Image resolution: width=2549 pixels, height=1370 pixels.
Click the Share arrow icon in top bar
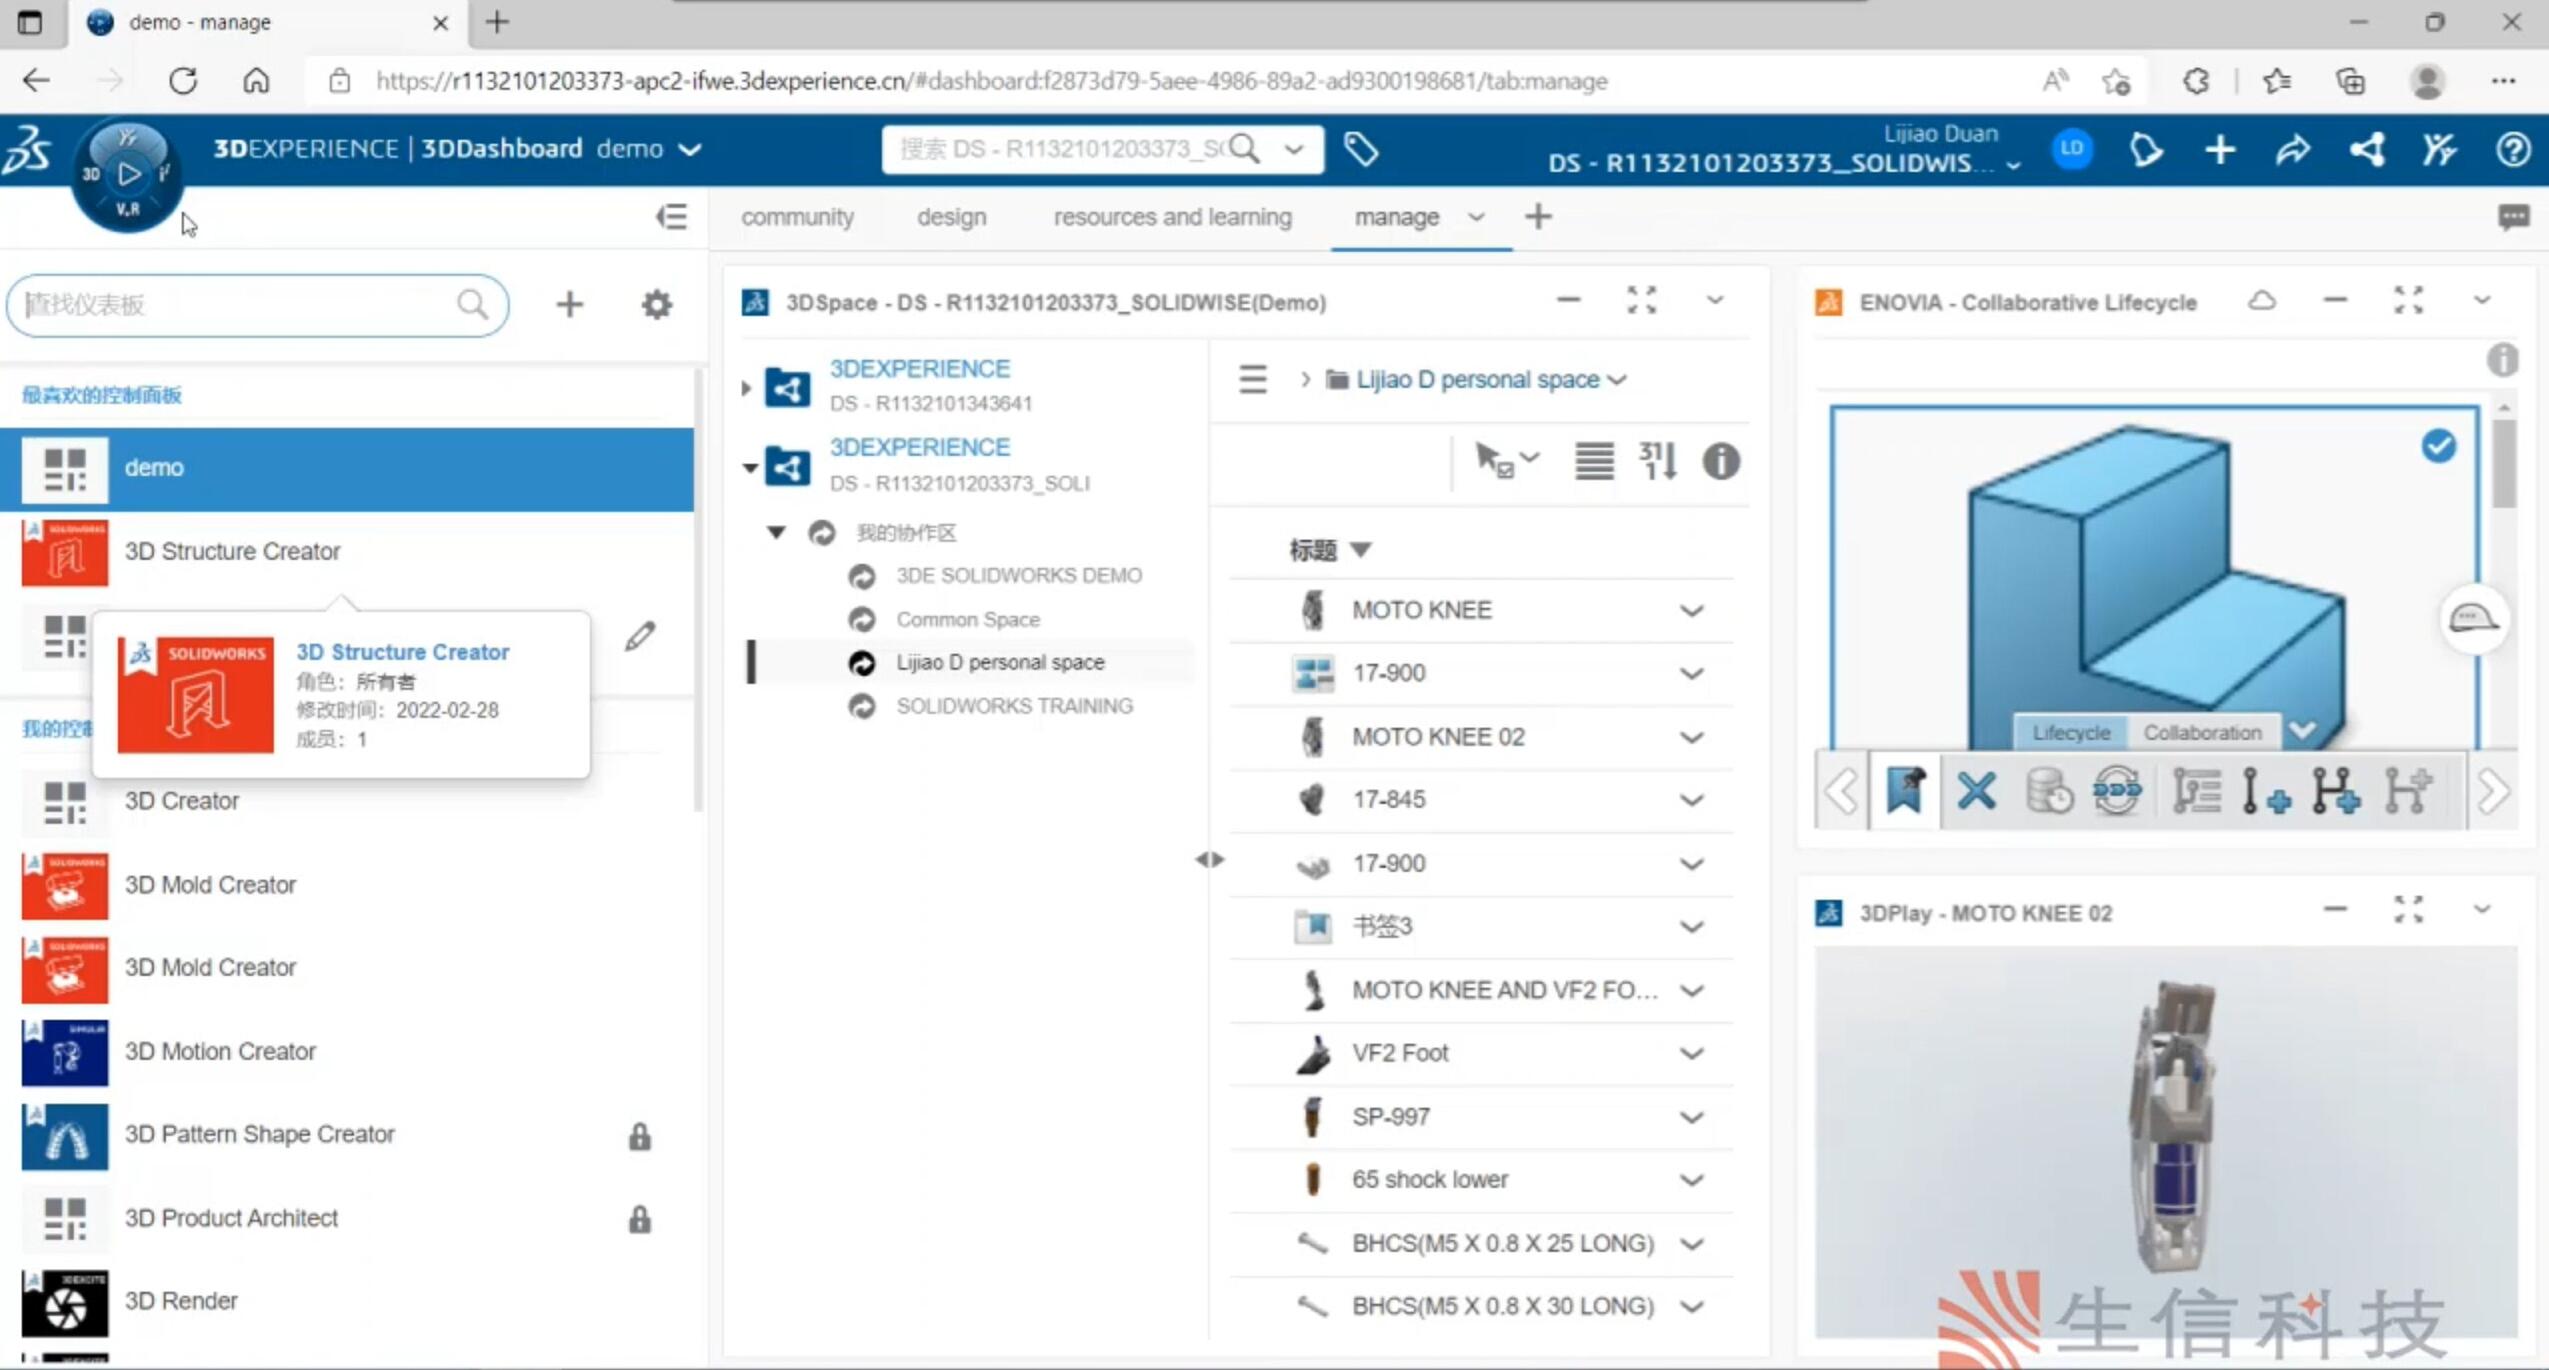pos(2292,150)
